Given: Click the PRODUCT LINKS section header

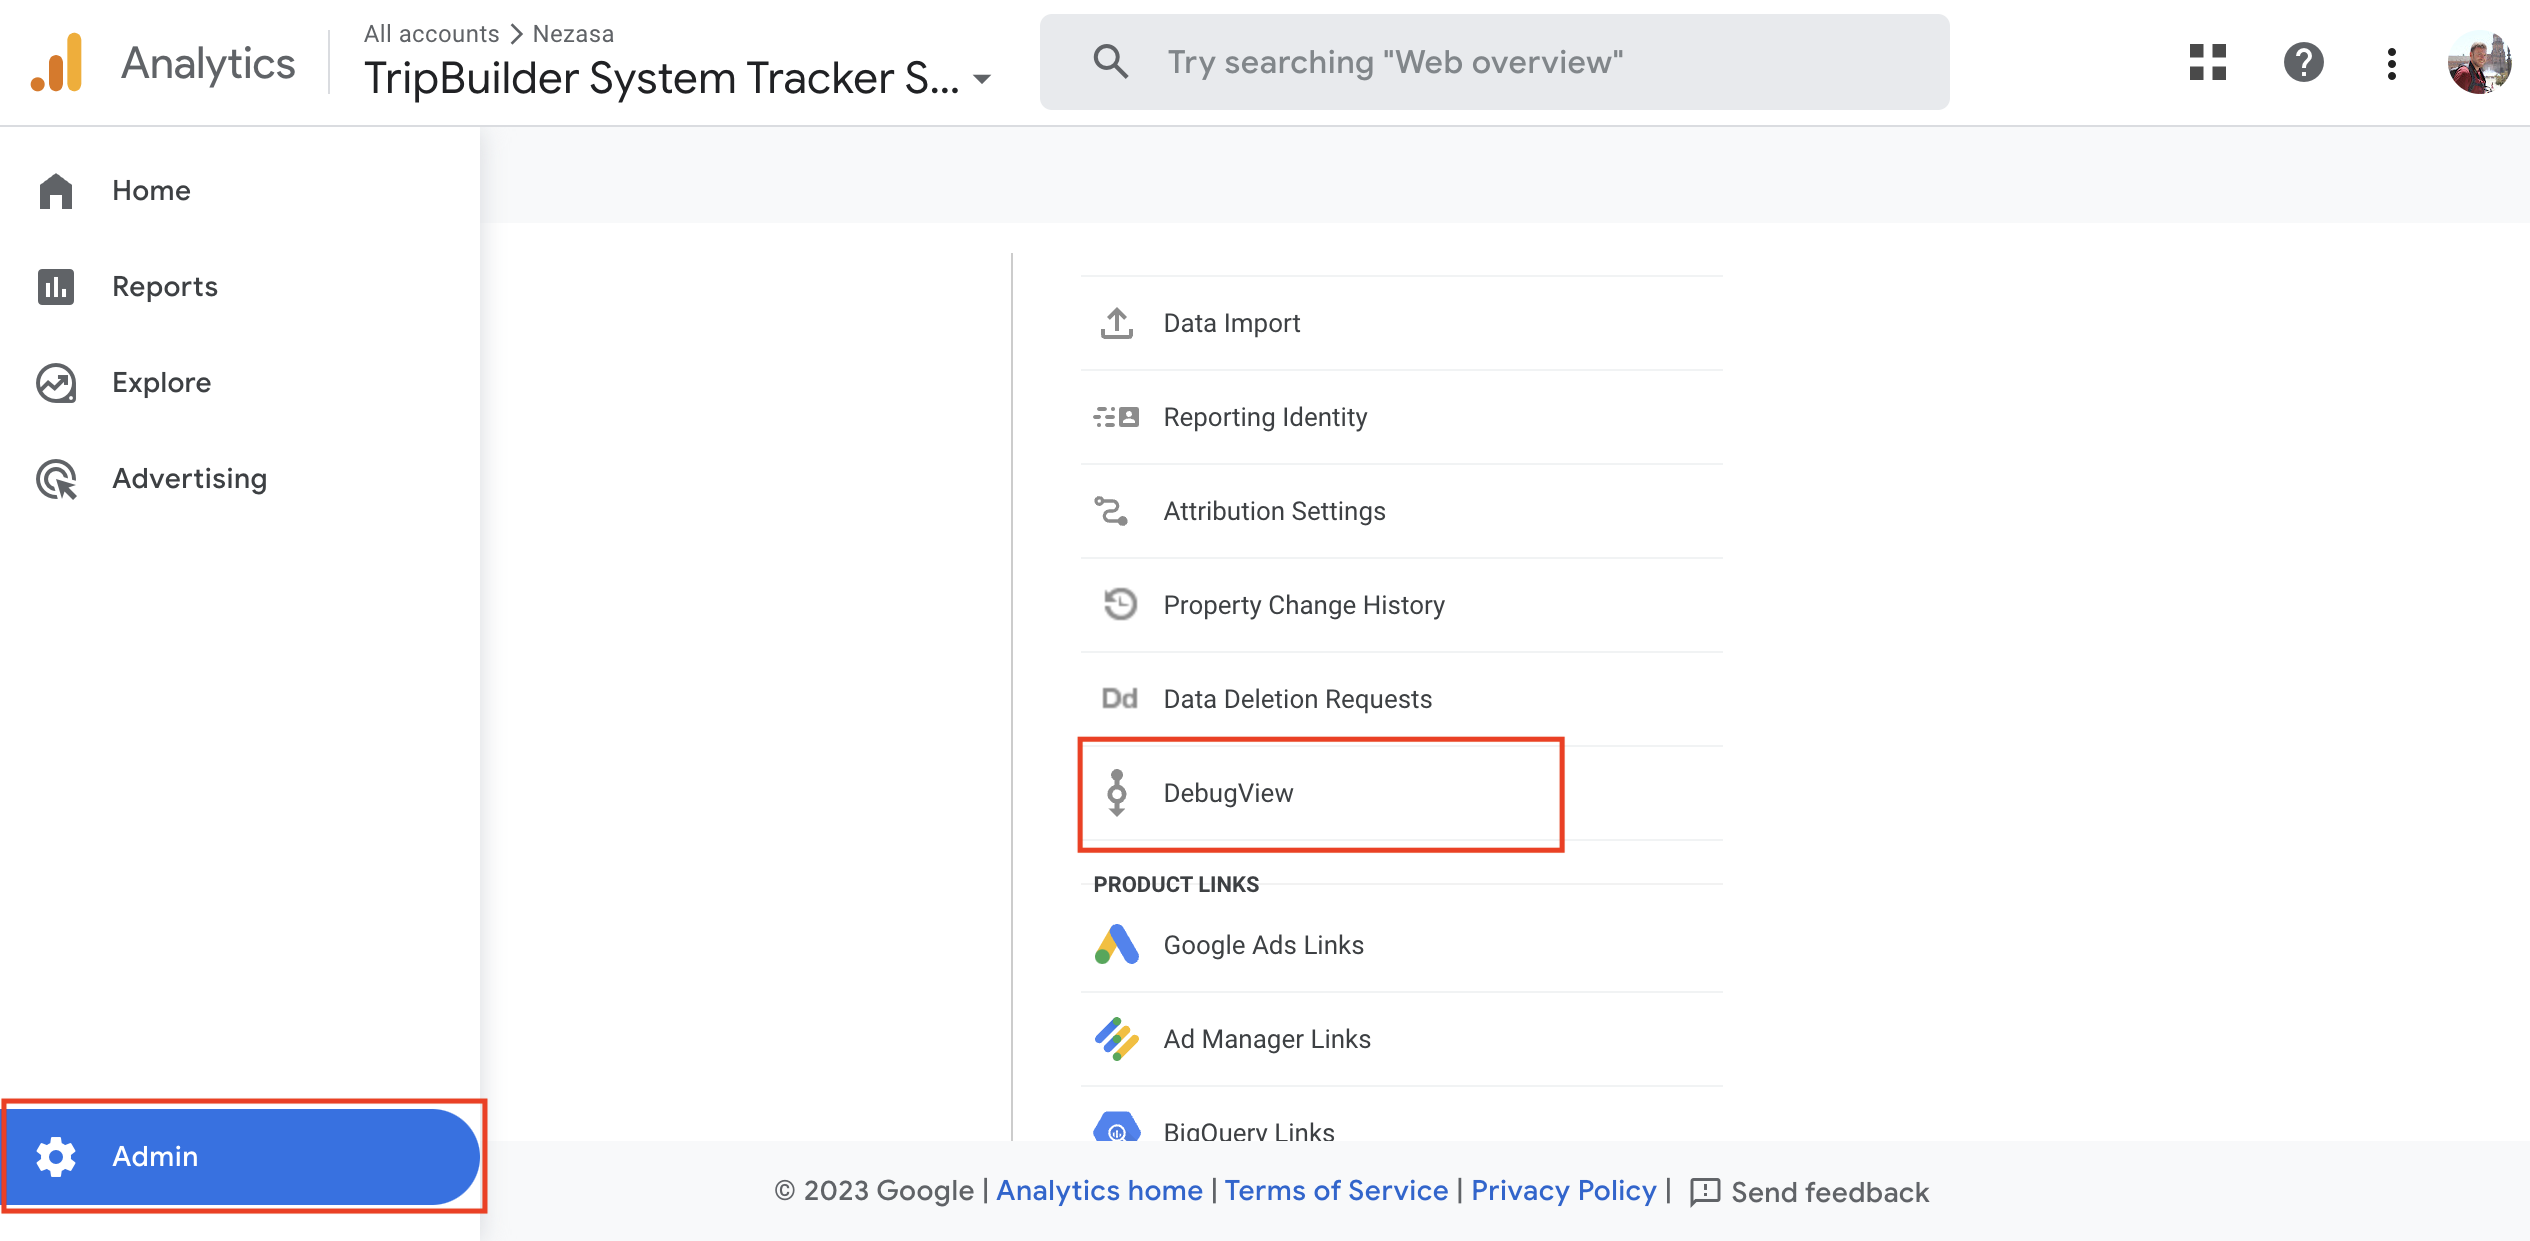Looking at the screenshot, I should pyautogui.click(x=1176, y=884).
